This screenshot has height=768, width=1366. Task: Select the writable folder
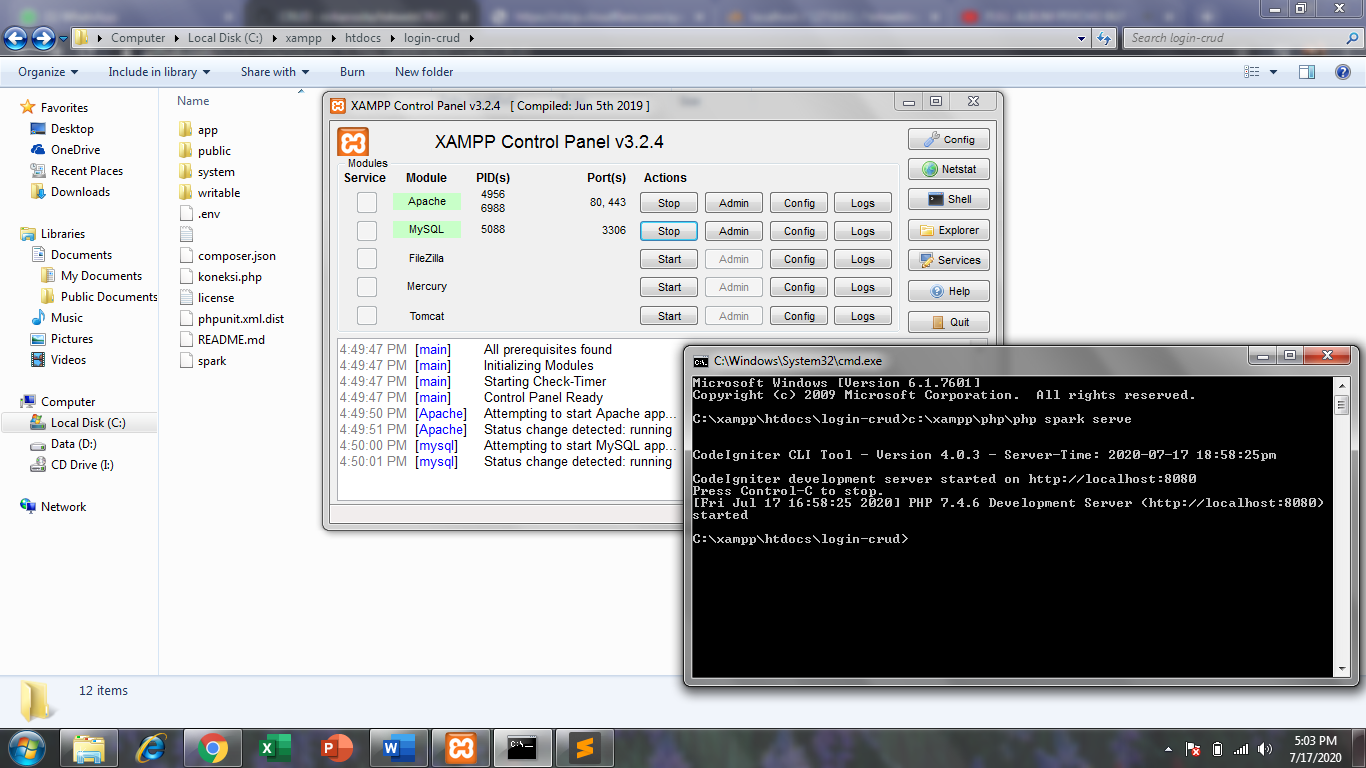[x=218, y=193]
